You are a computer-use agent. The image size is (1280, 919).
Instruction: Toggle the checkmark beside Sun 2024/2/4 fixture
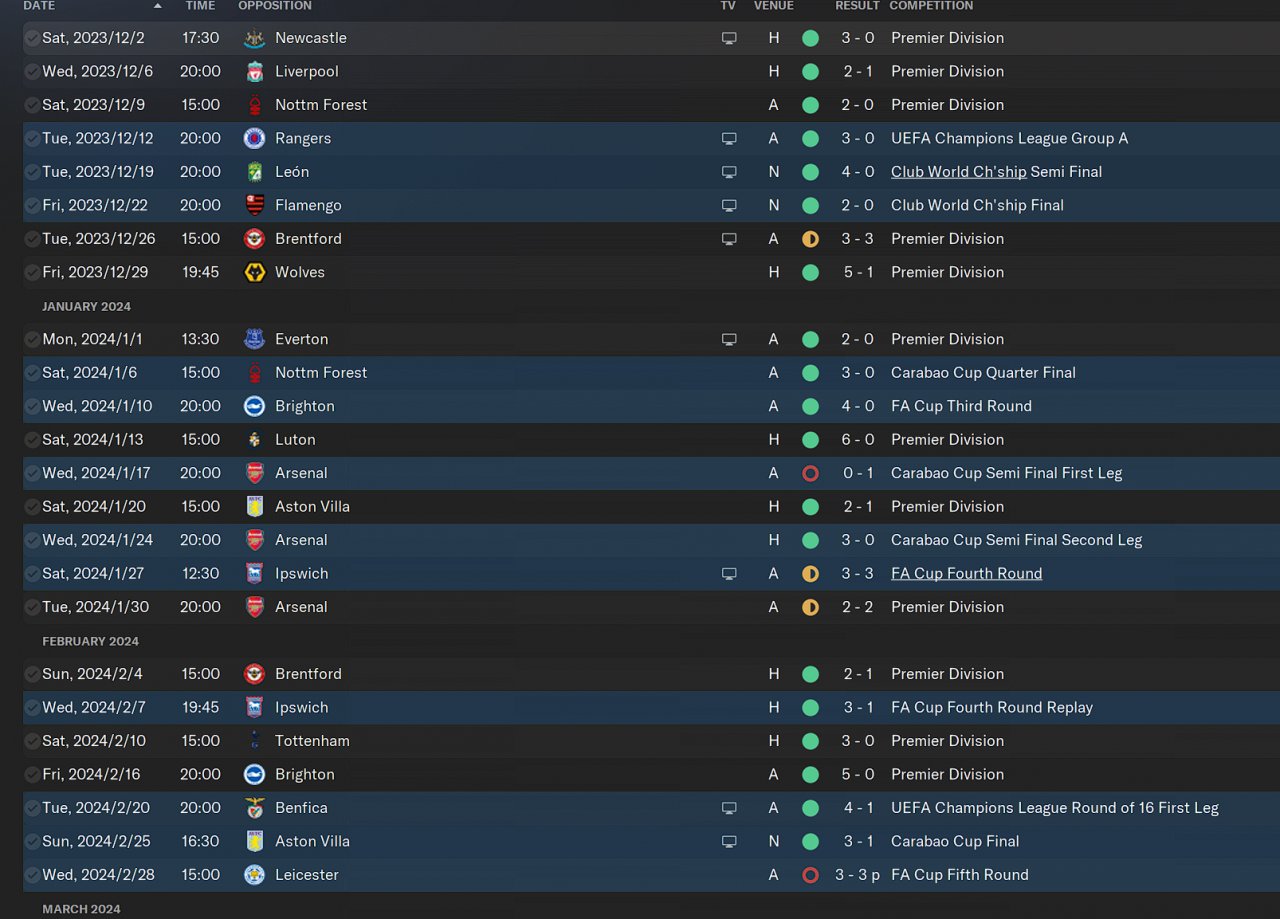pyautogui.click(x=32, y=674)
